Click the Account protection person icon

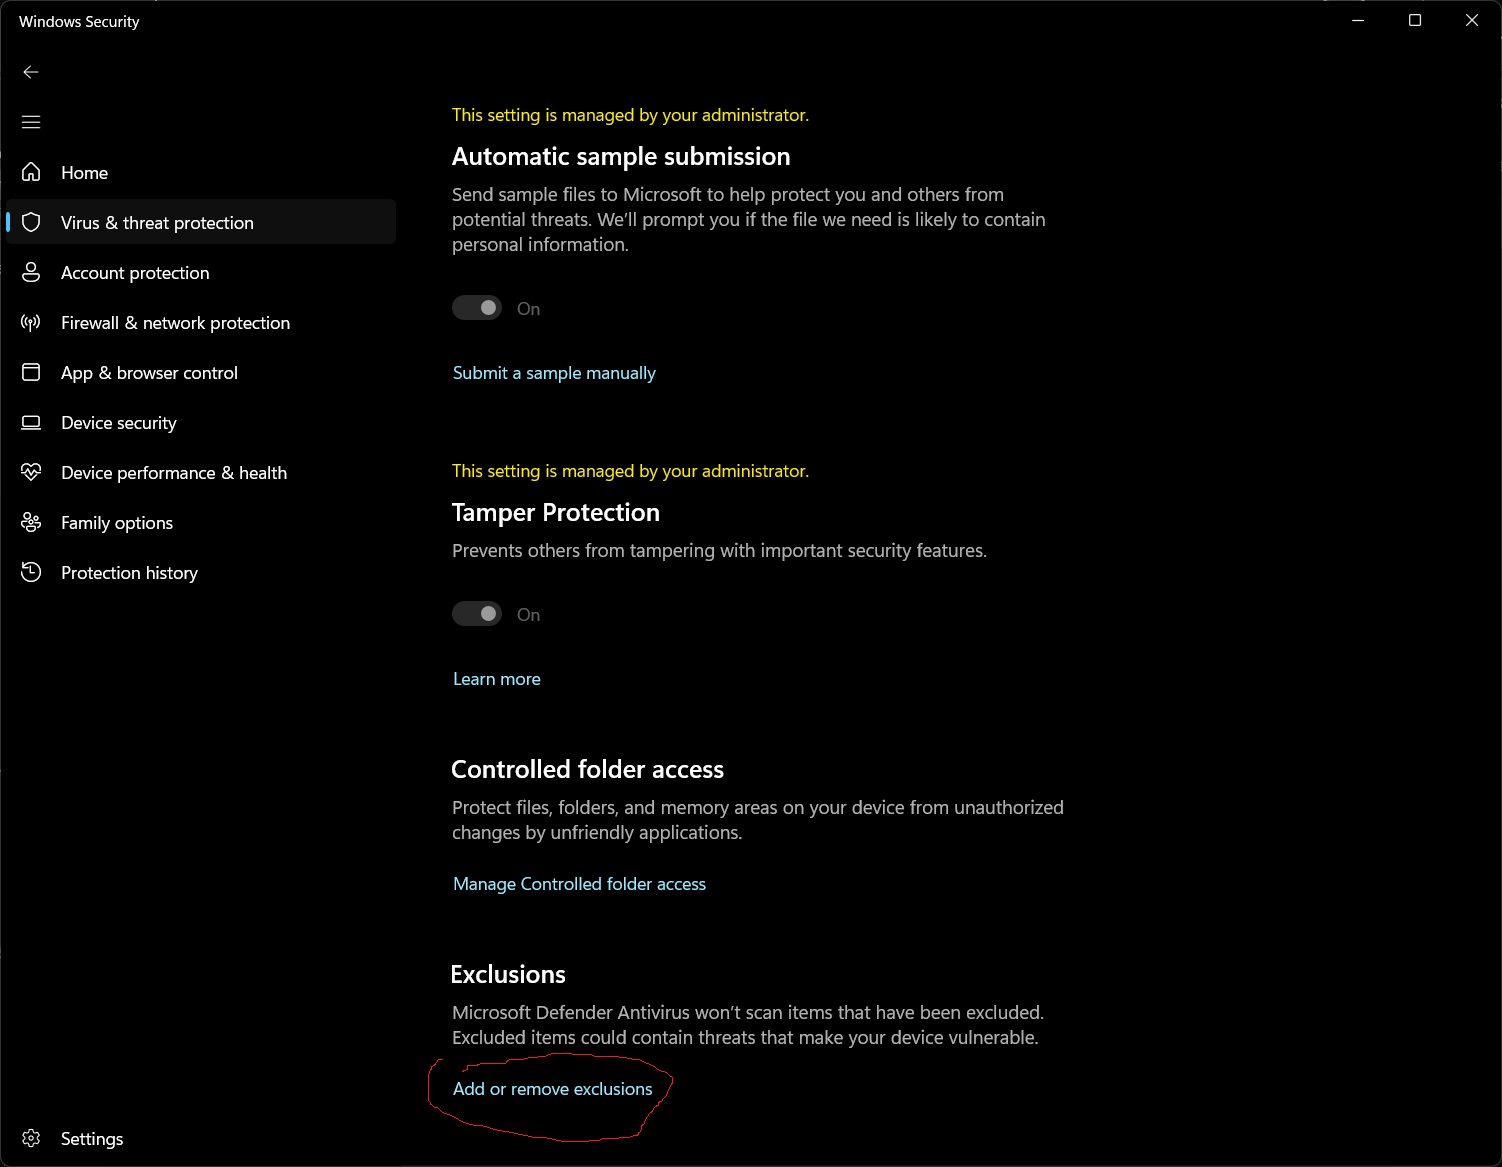(x=31, y=272)
